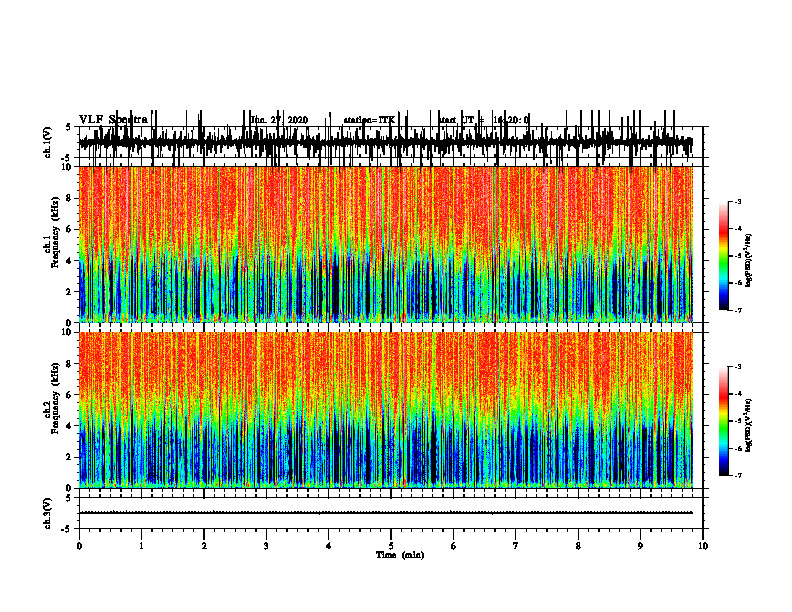This screenshot has height=612, width=792.
Task: Click the "3" tick on the time axis
Action: [x=266, y=546]
